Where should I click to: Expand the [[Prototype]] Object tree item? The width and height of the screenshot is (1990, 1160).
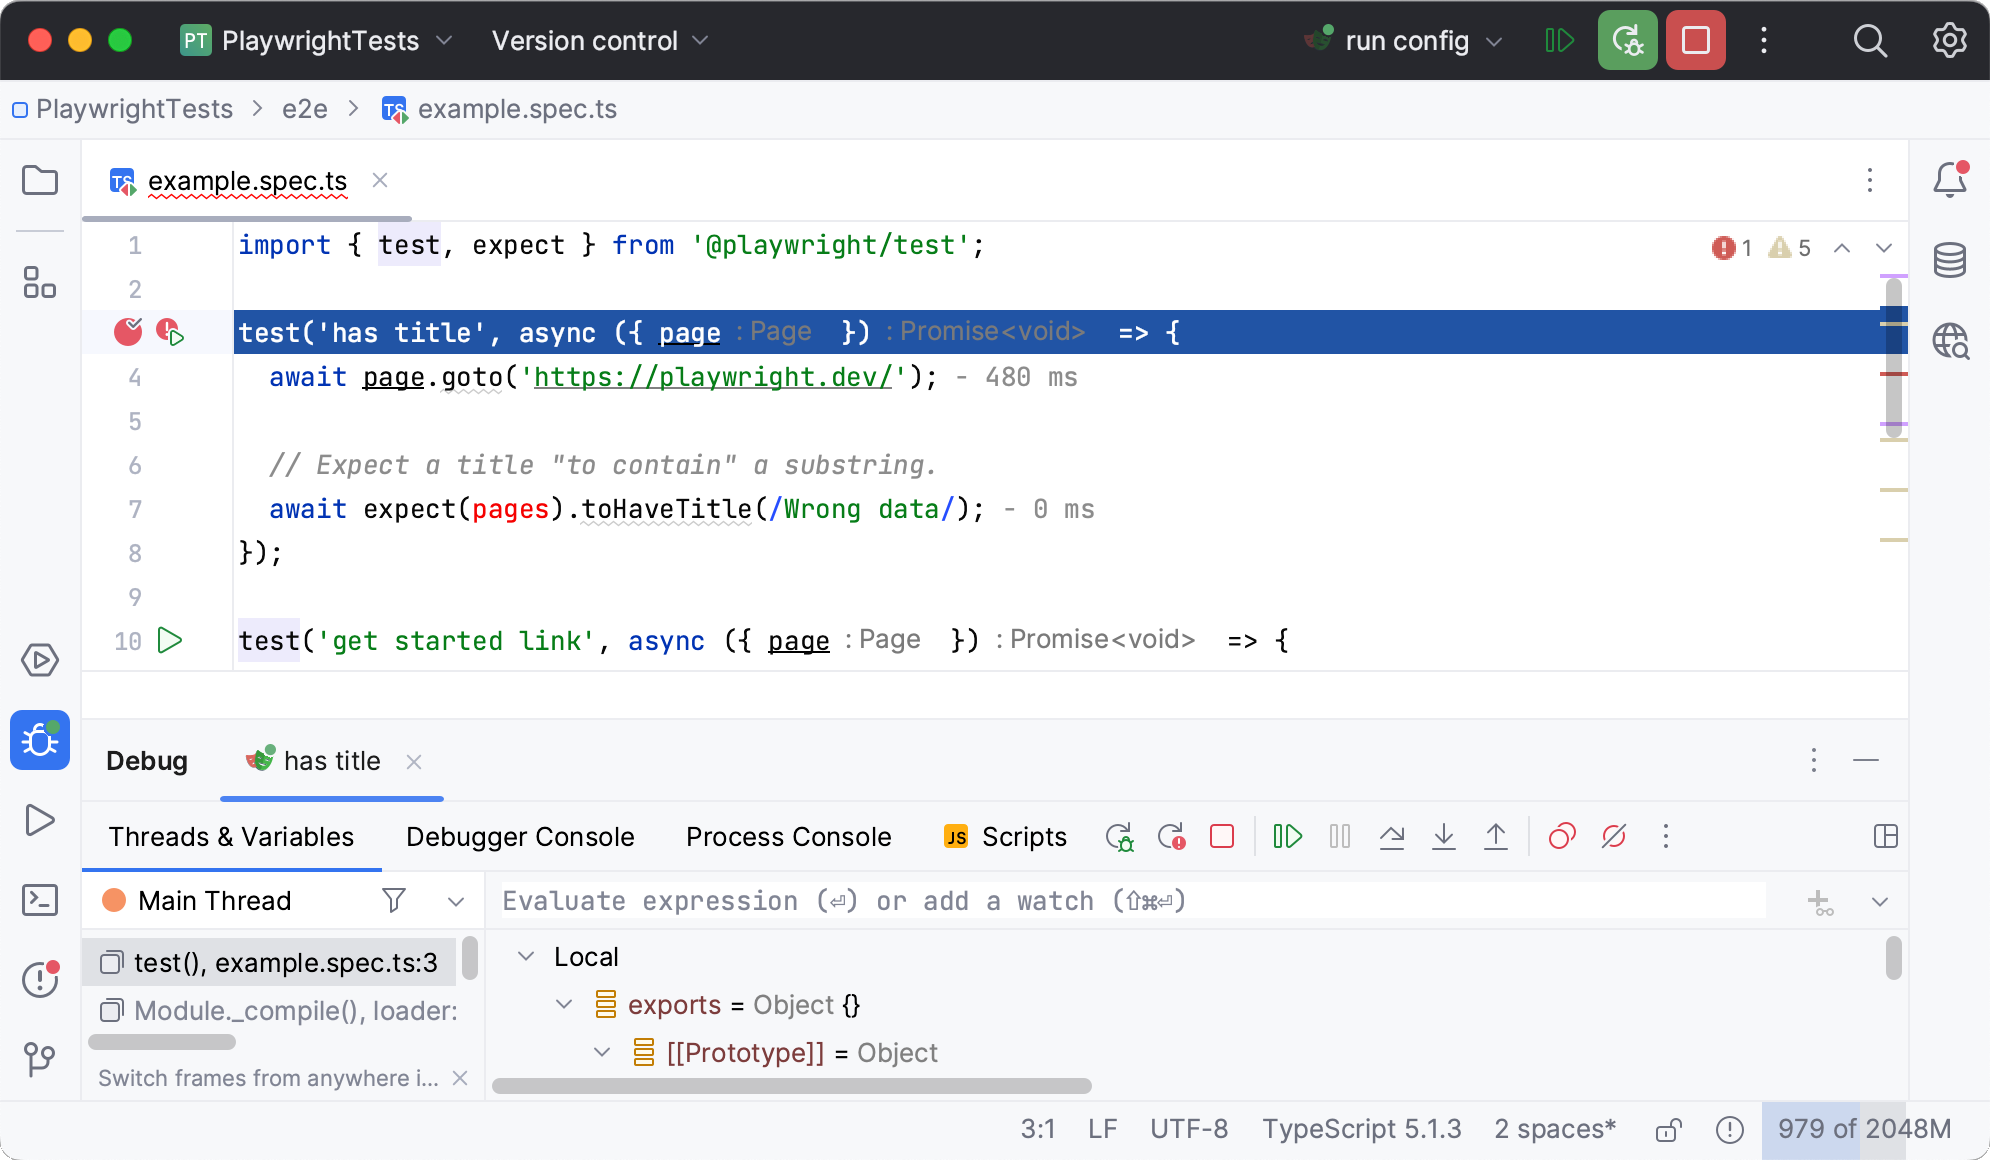(x=602, y=1052)
